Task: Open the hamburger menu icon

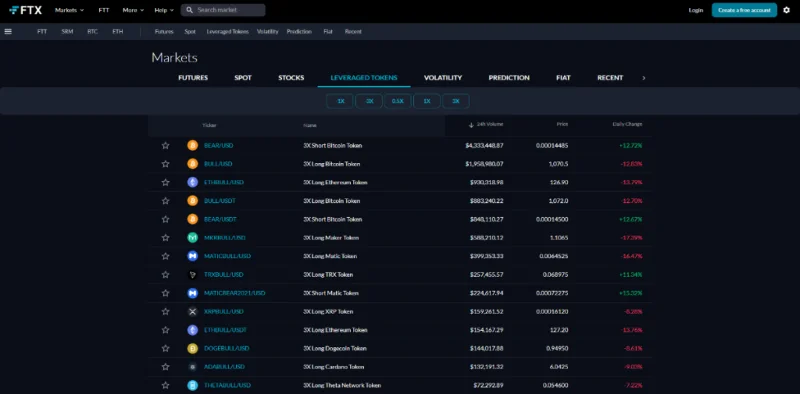Action: click(8, 31)
